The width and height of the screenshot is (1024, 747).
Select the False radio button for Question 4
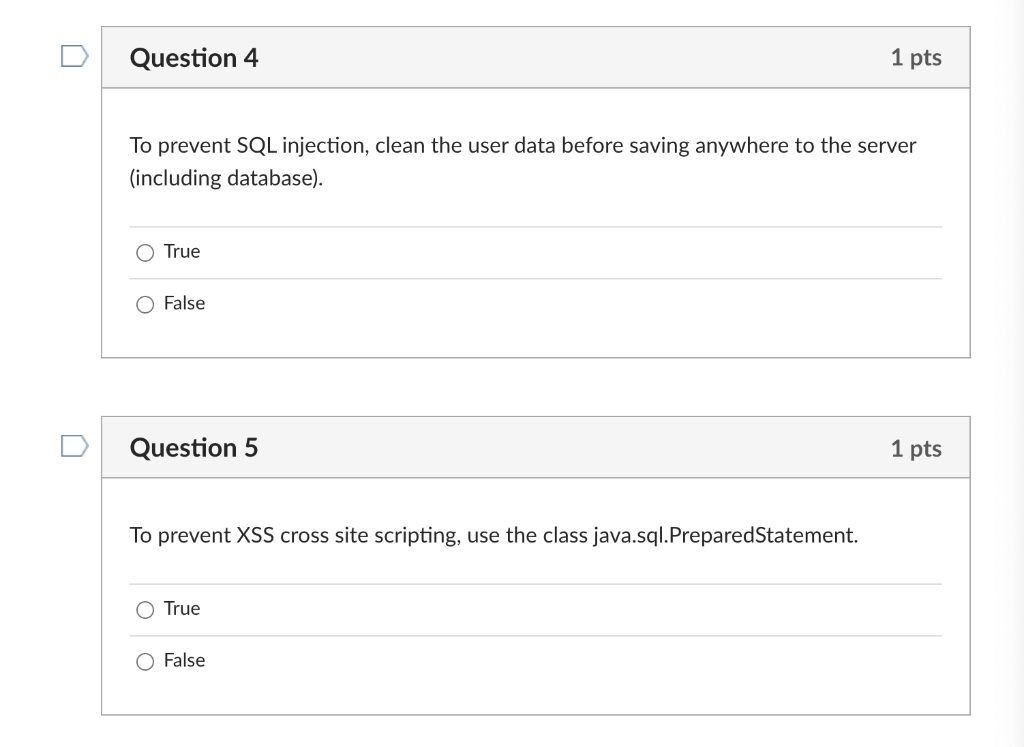(x=146, y=304)
